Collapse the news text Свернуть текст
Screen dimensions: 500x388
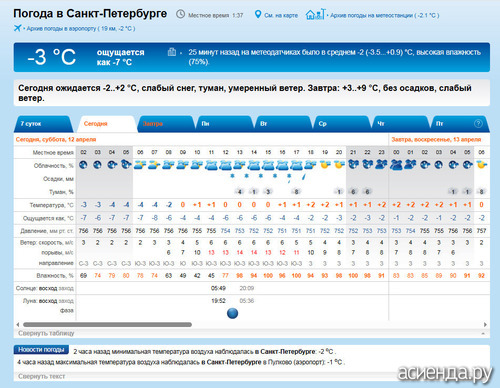(x=42, y=376)
